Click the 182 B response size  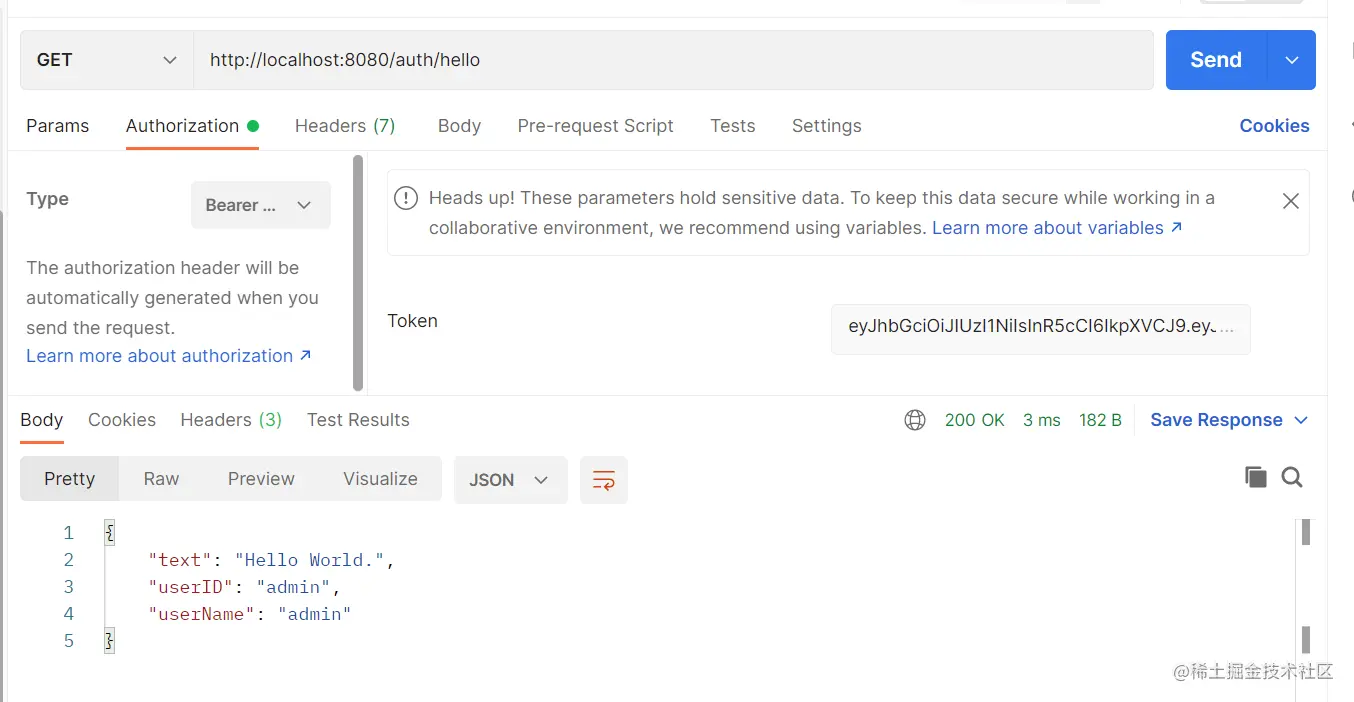click(x=1100, y=420)
